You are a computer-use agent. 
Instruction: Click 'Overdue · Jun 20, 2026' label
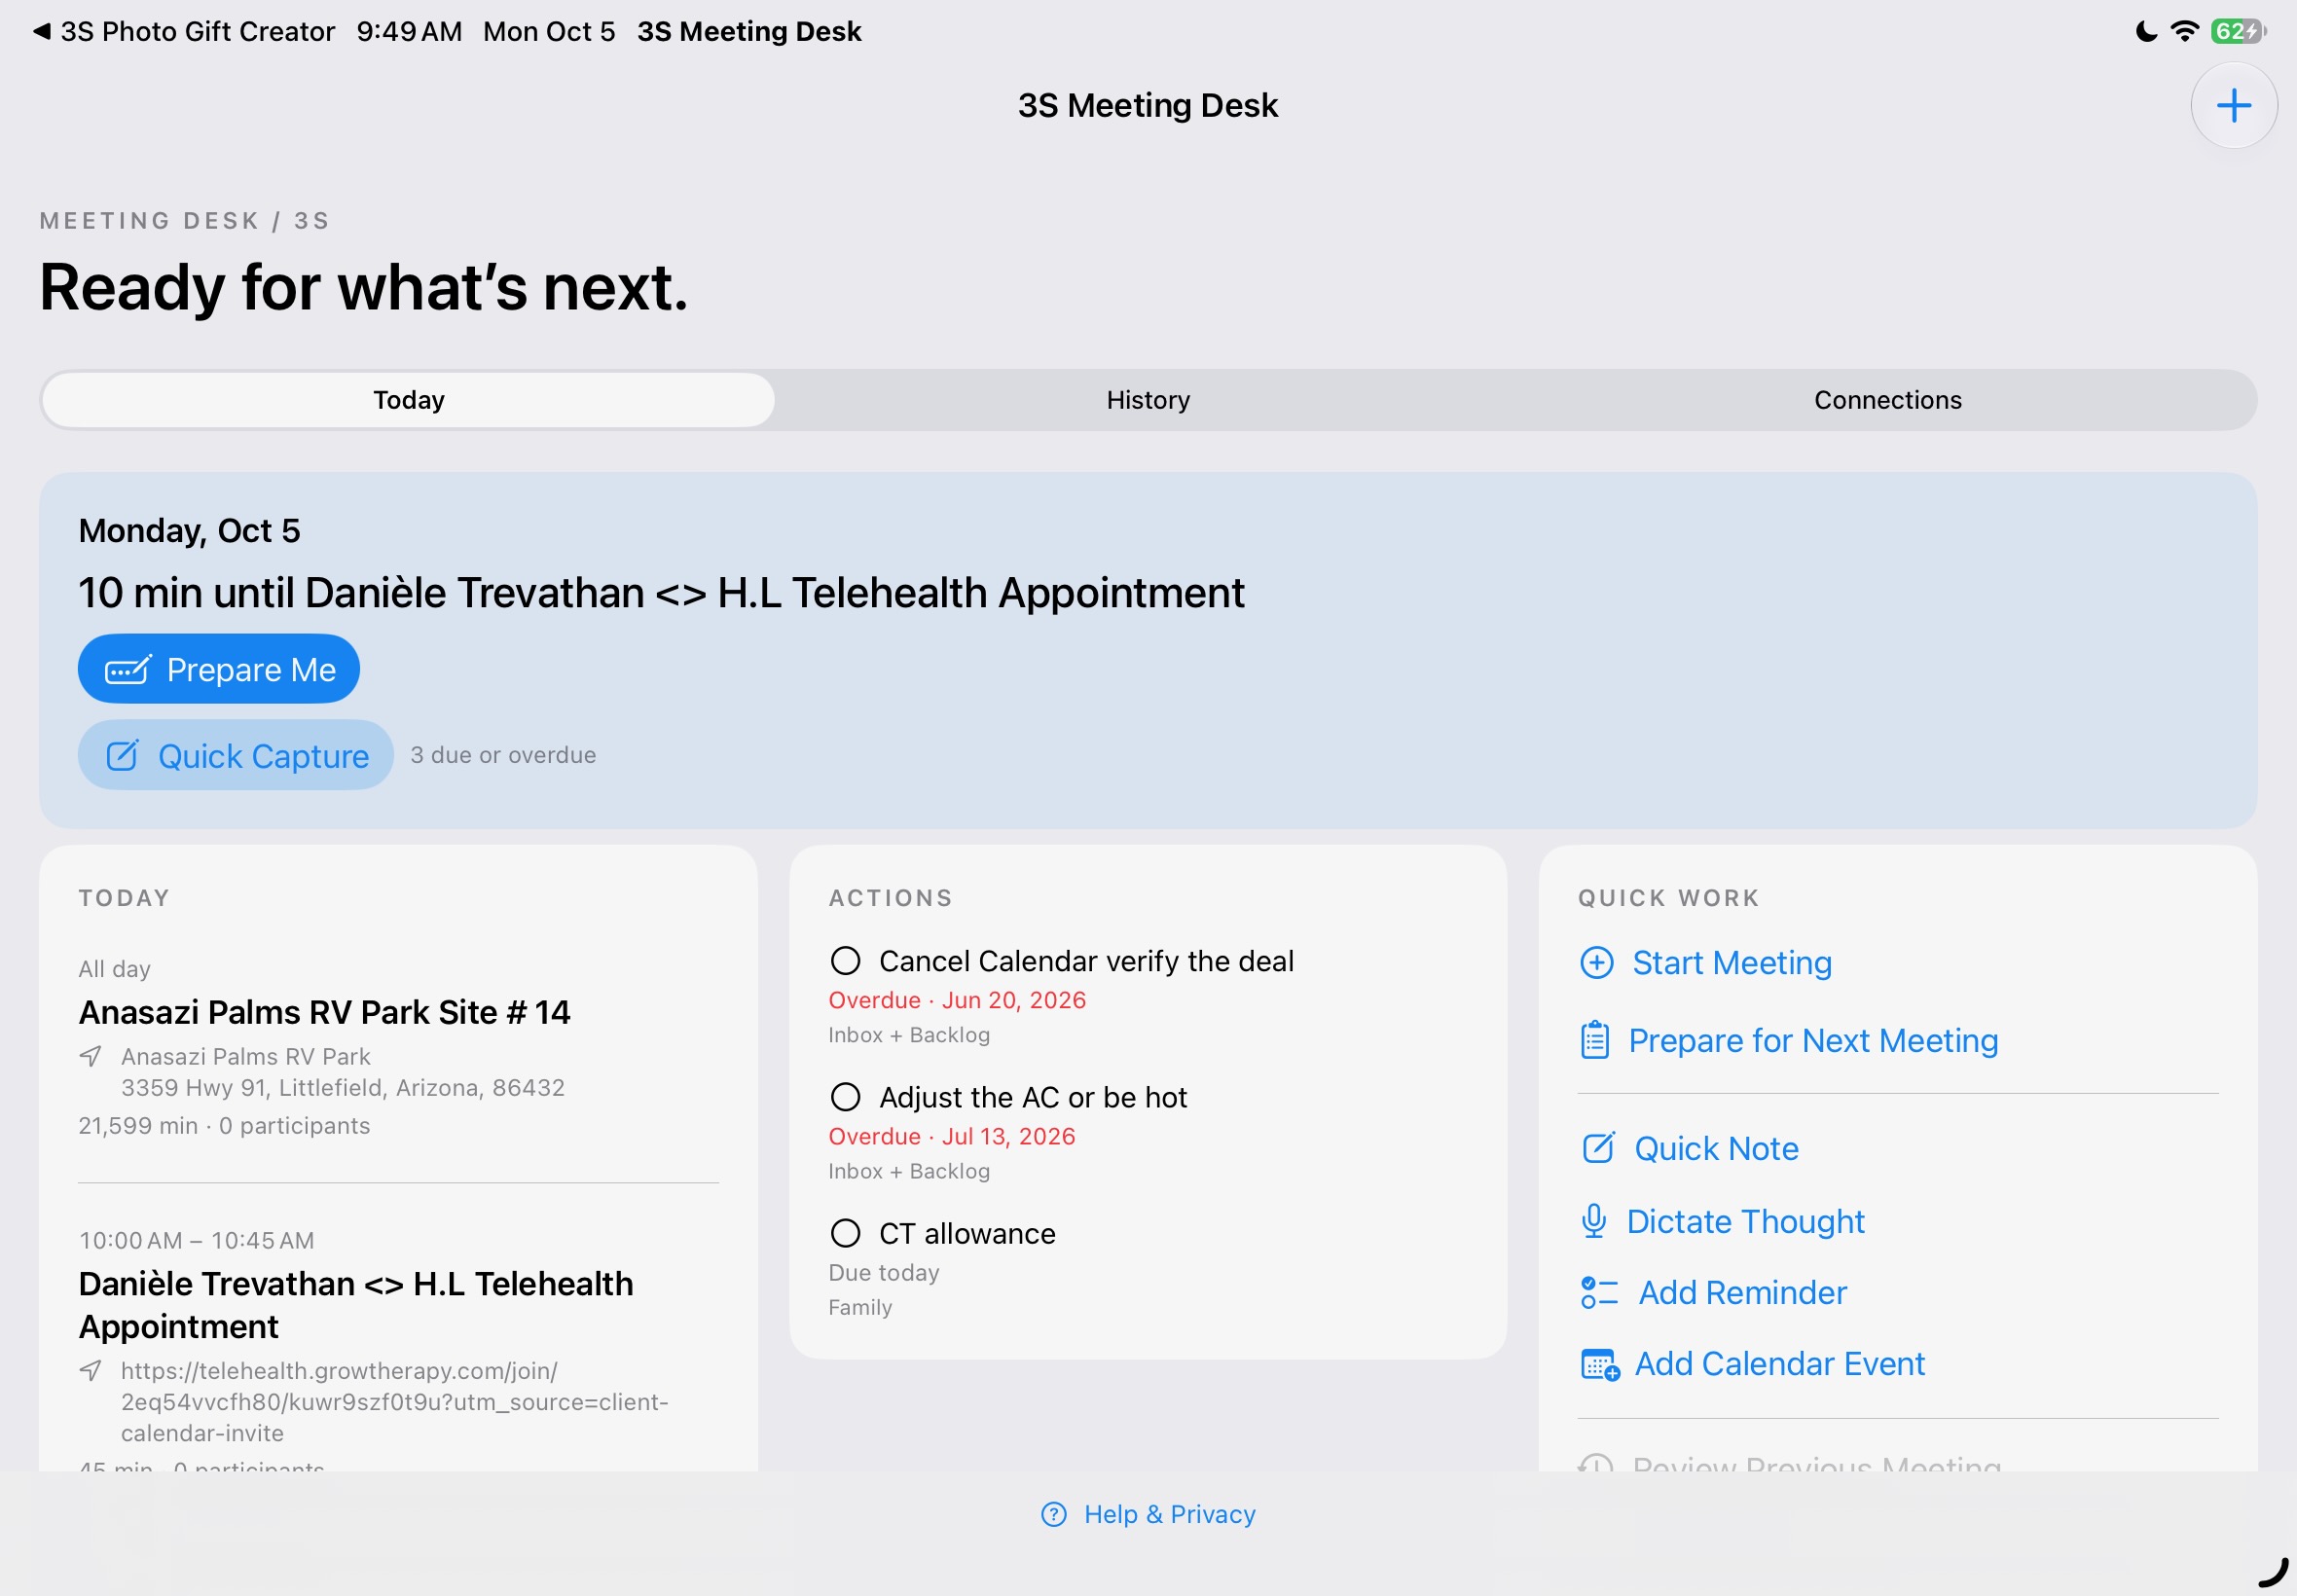pyautogui.click(x=956, y=1000)
